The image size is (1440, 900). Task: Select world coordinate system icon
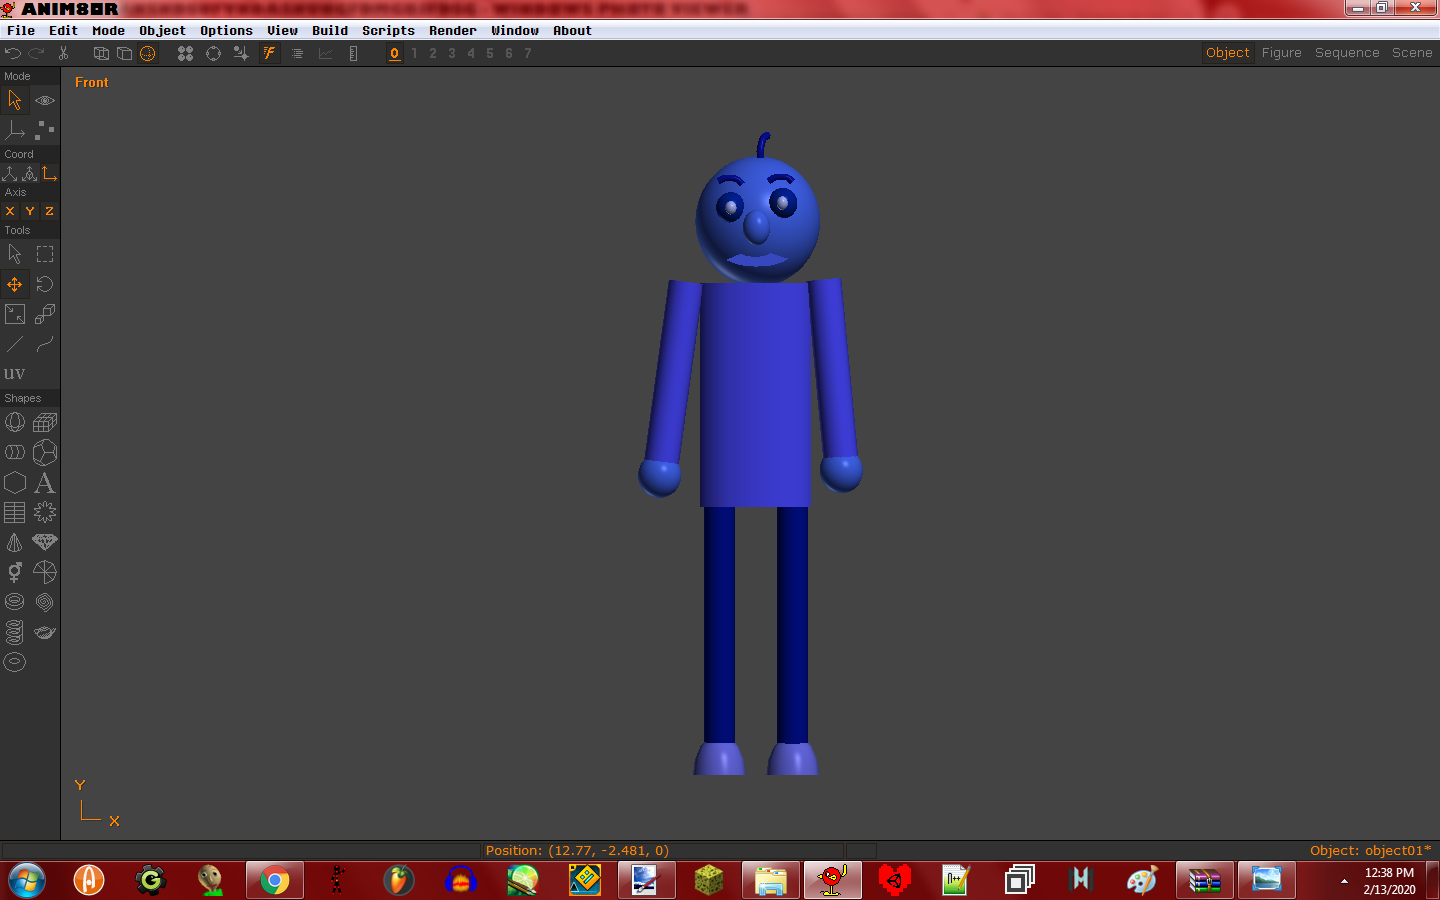[x=10, y=173]
